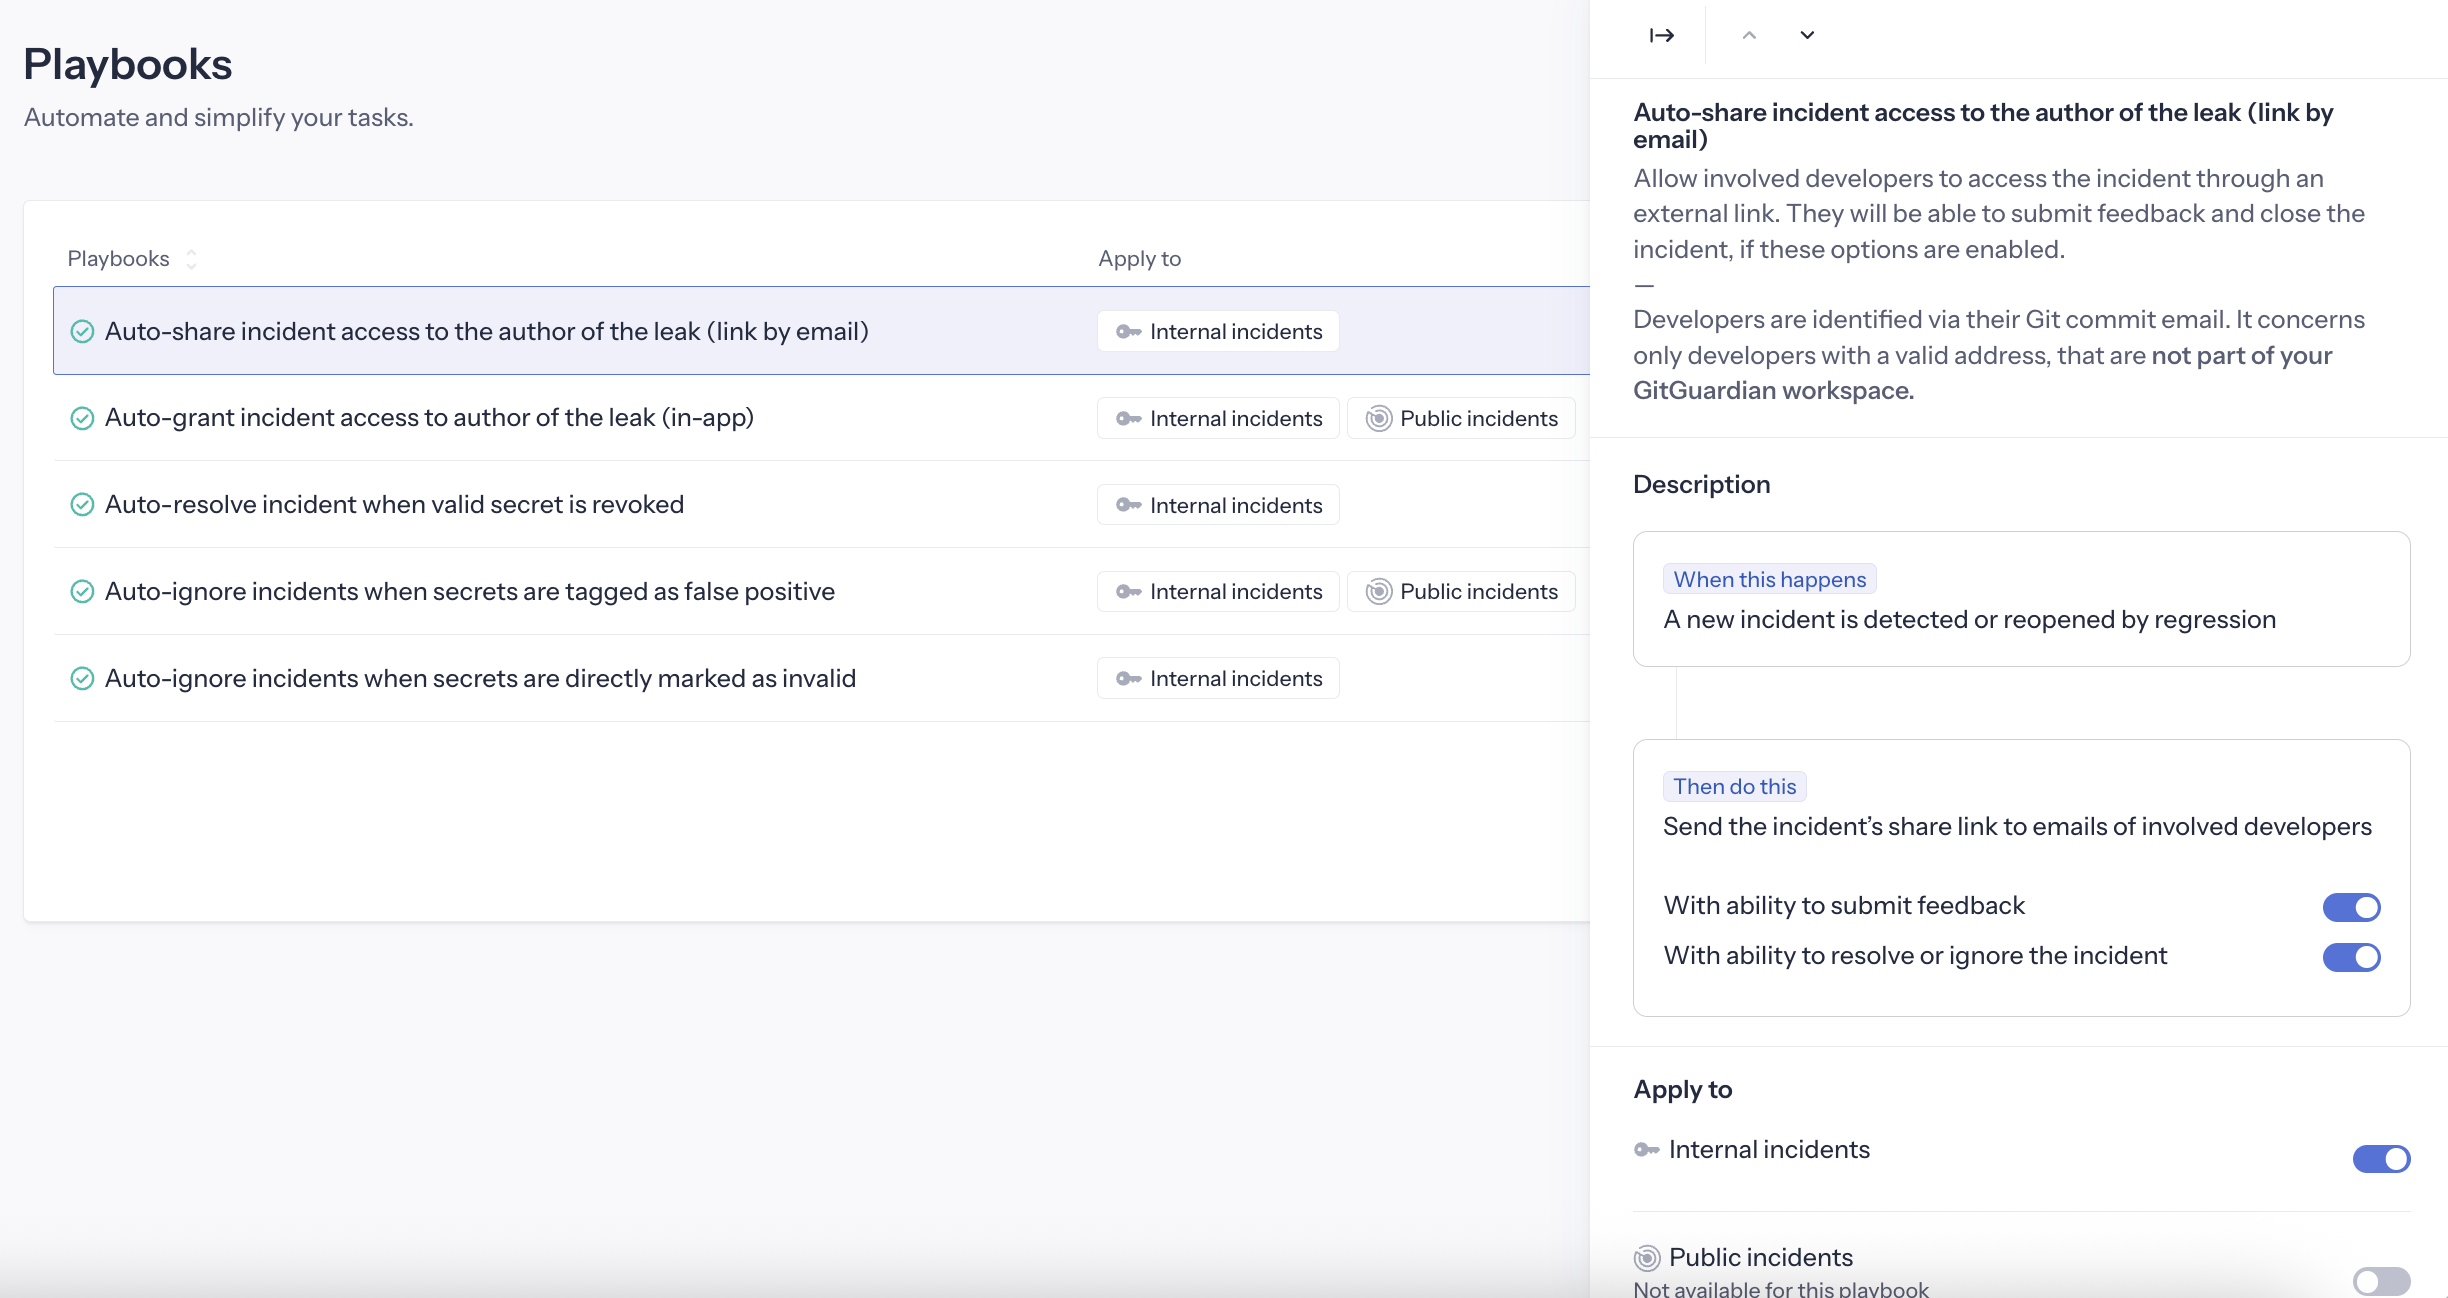Disable the ability to submit feedback toggle
The width and height of the screenshot is (2448, 1298).
pyautogui.click(x=2352, y=906)
